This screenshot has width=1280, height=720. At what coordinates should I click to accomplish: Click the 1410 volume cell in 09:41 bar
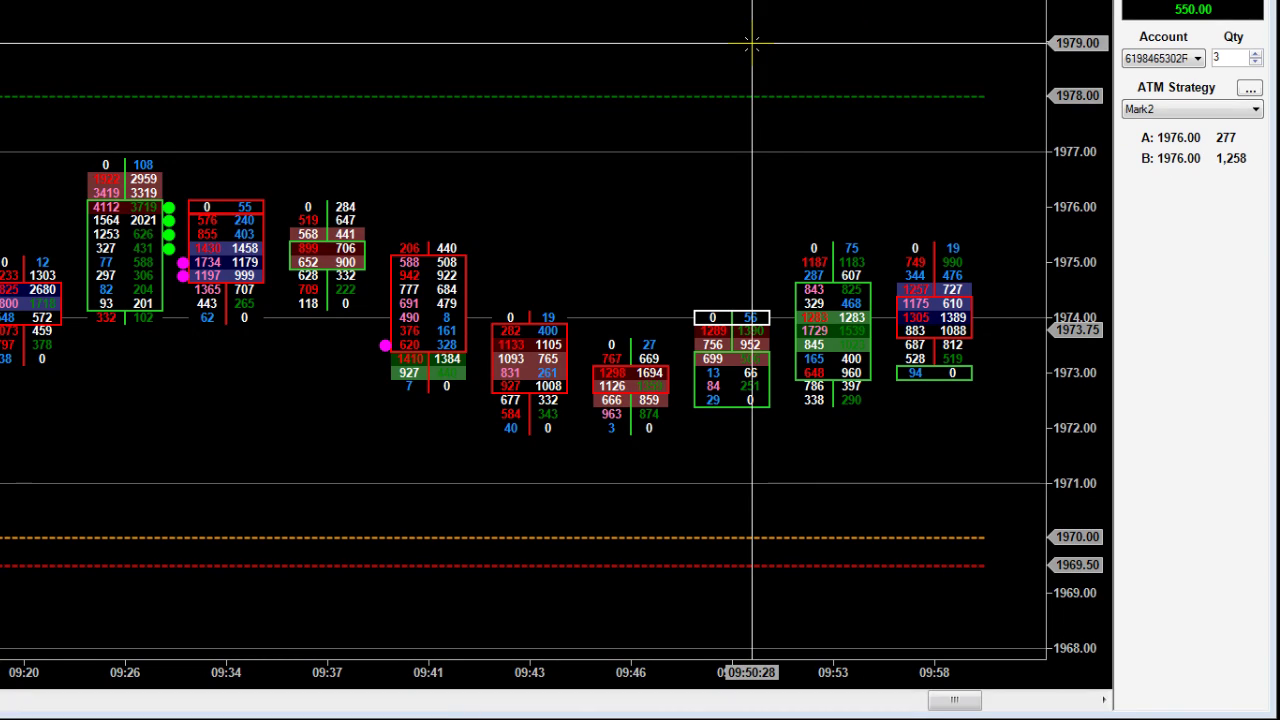[x=409, y=359]
